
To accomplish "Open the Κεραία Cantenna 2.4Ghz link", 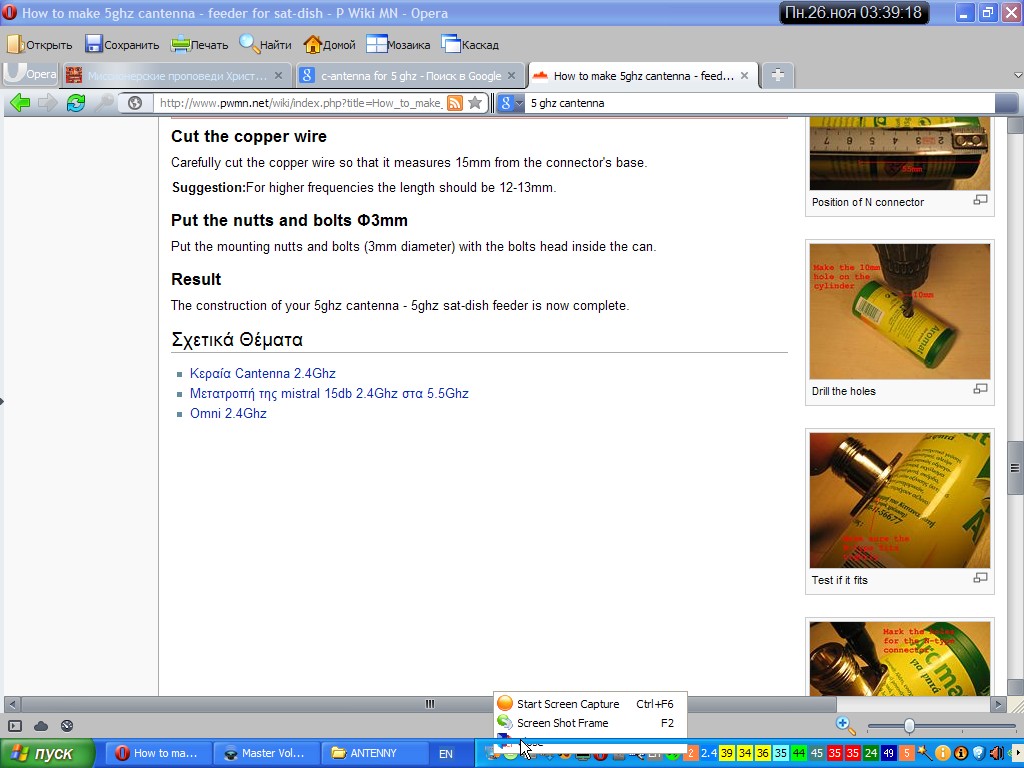I will pos(263,374).
